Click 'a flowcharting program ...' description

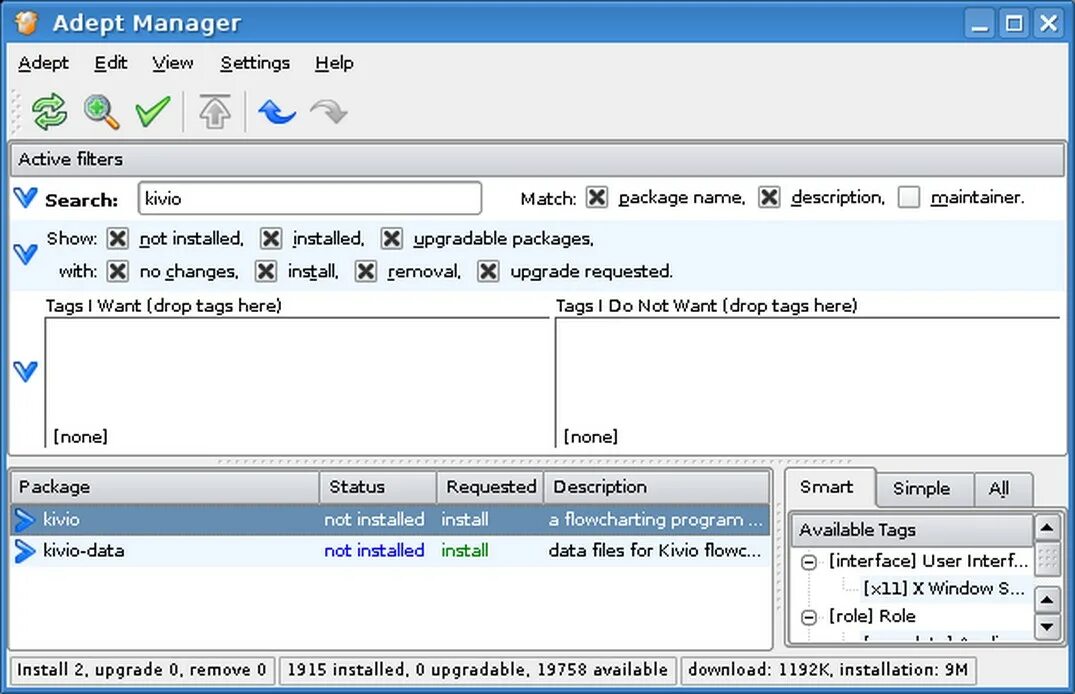(655, 520)
